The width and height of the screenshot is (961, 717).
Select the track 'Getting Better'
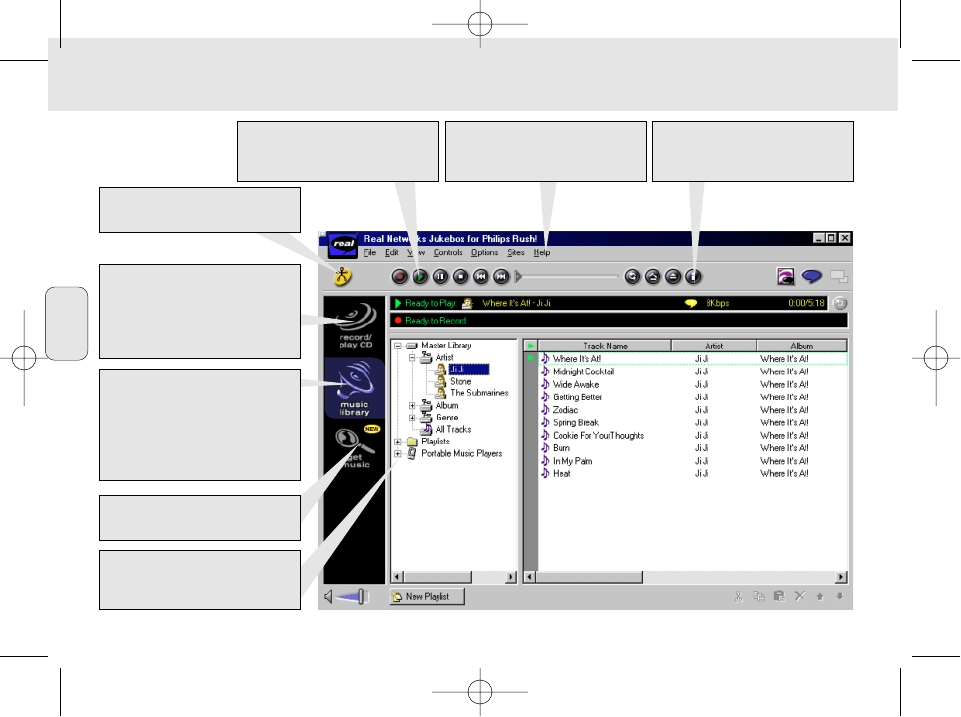coord(577,397)
